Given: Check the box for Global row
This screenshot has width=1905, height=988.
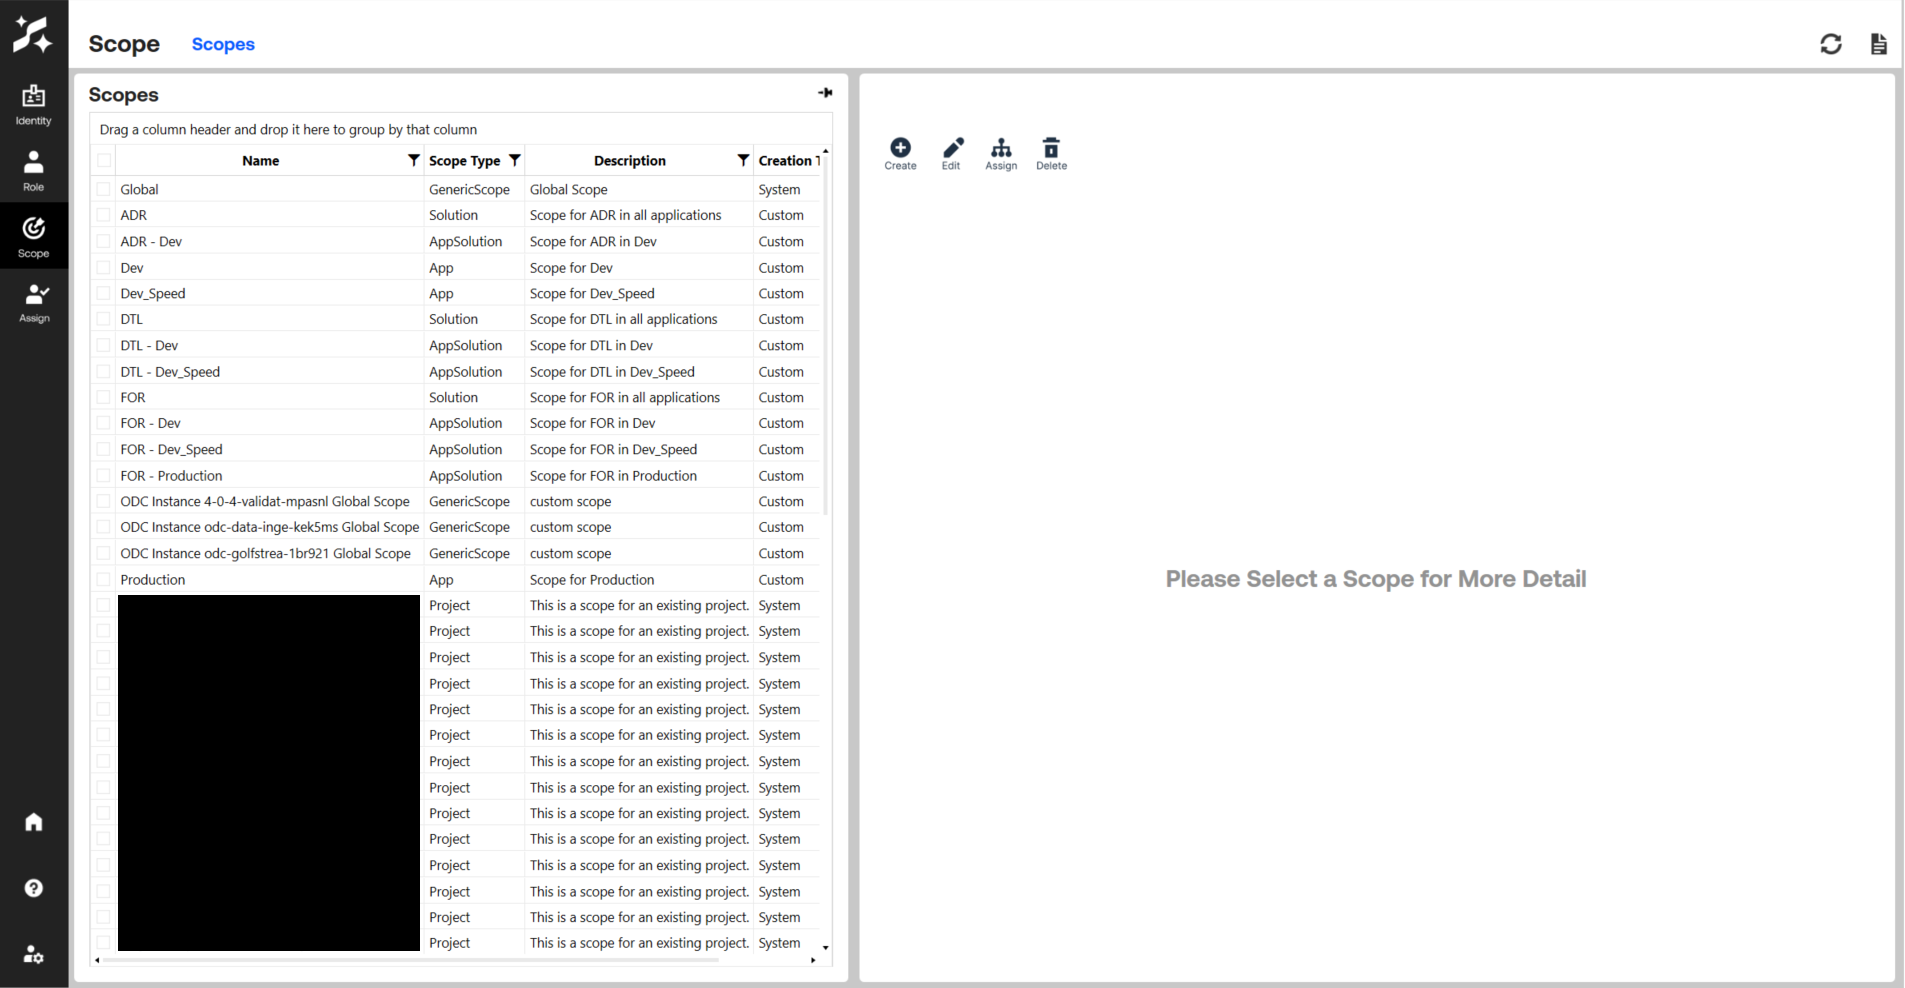Looking at the screenshot, I should pos(104,189).
